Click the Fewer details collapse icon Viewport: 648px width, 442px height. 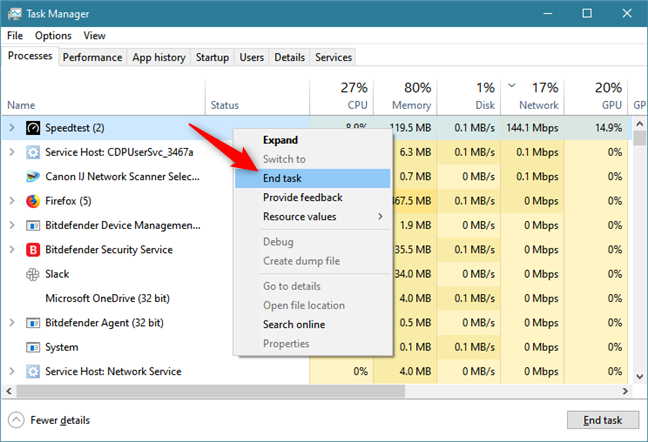16,421
